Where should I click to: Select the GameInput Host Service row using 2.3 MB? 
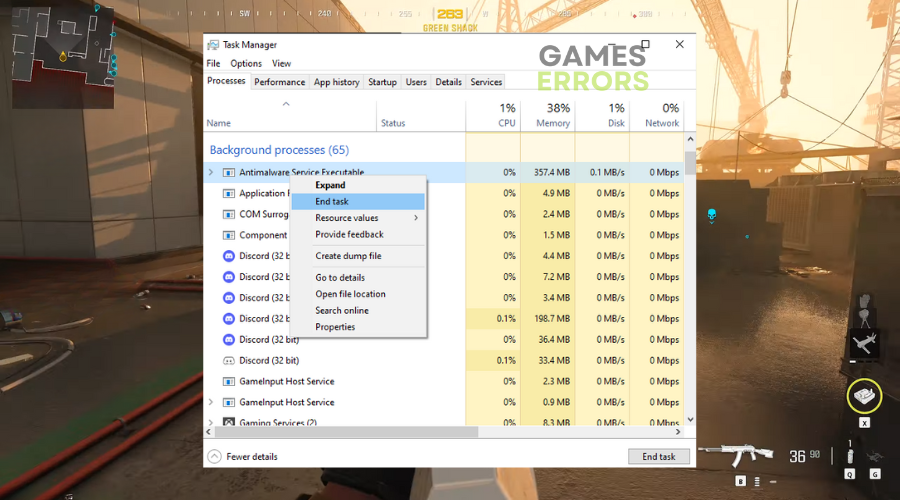coord(443,382)
